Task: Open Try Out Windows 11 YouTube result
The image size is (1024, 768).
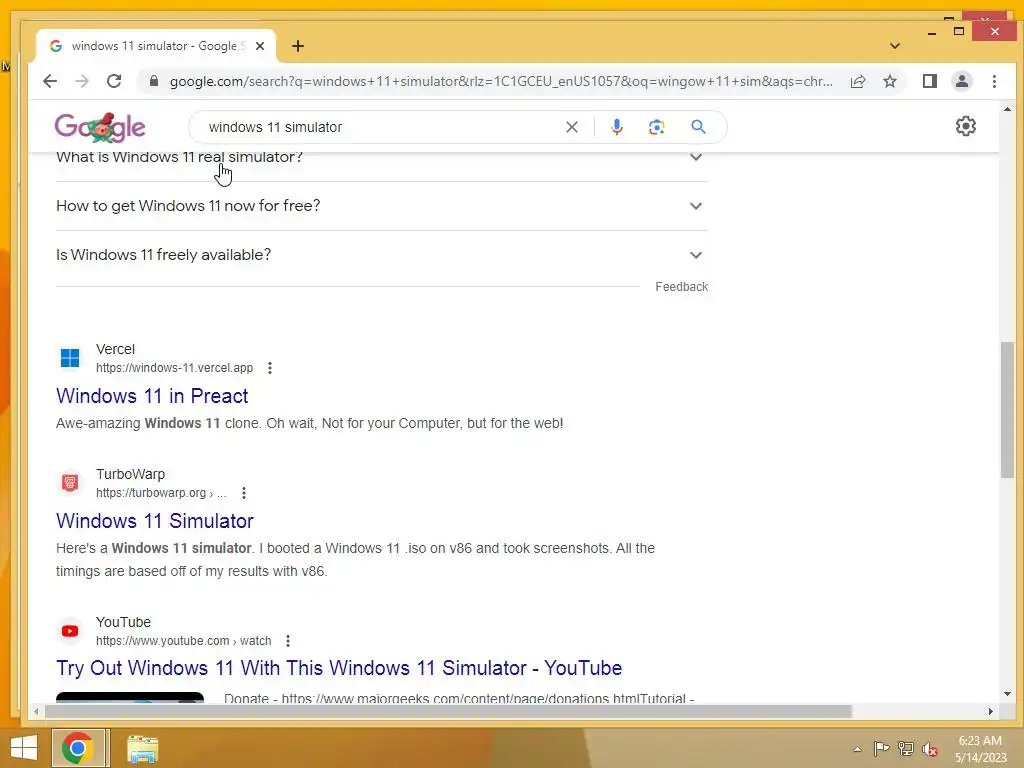Action: click(x=339, y=667)
